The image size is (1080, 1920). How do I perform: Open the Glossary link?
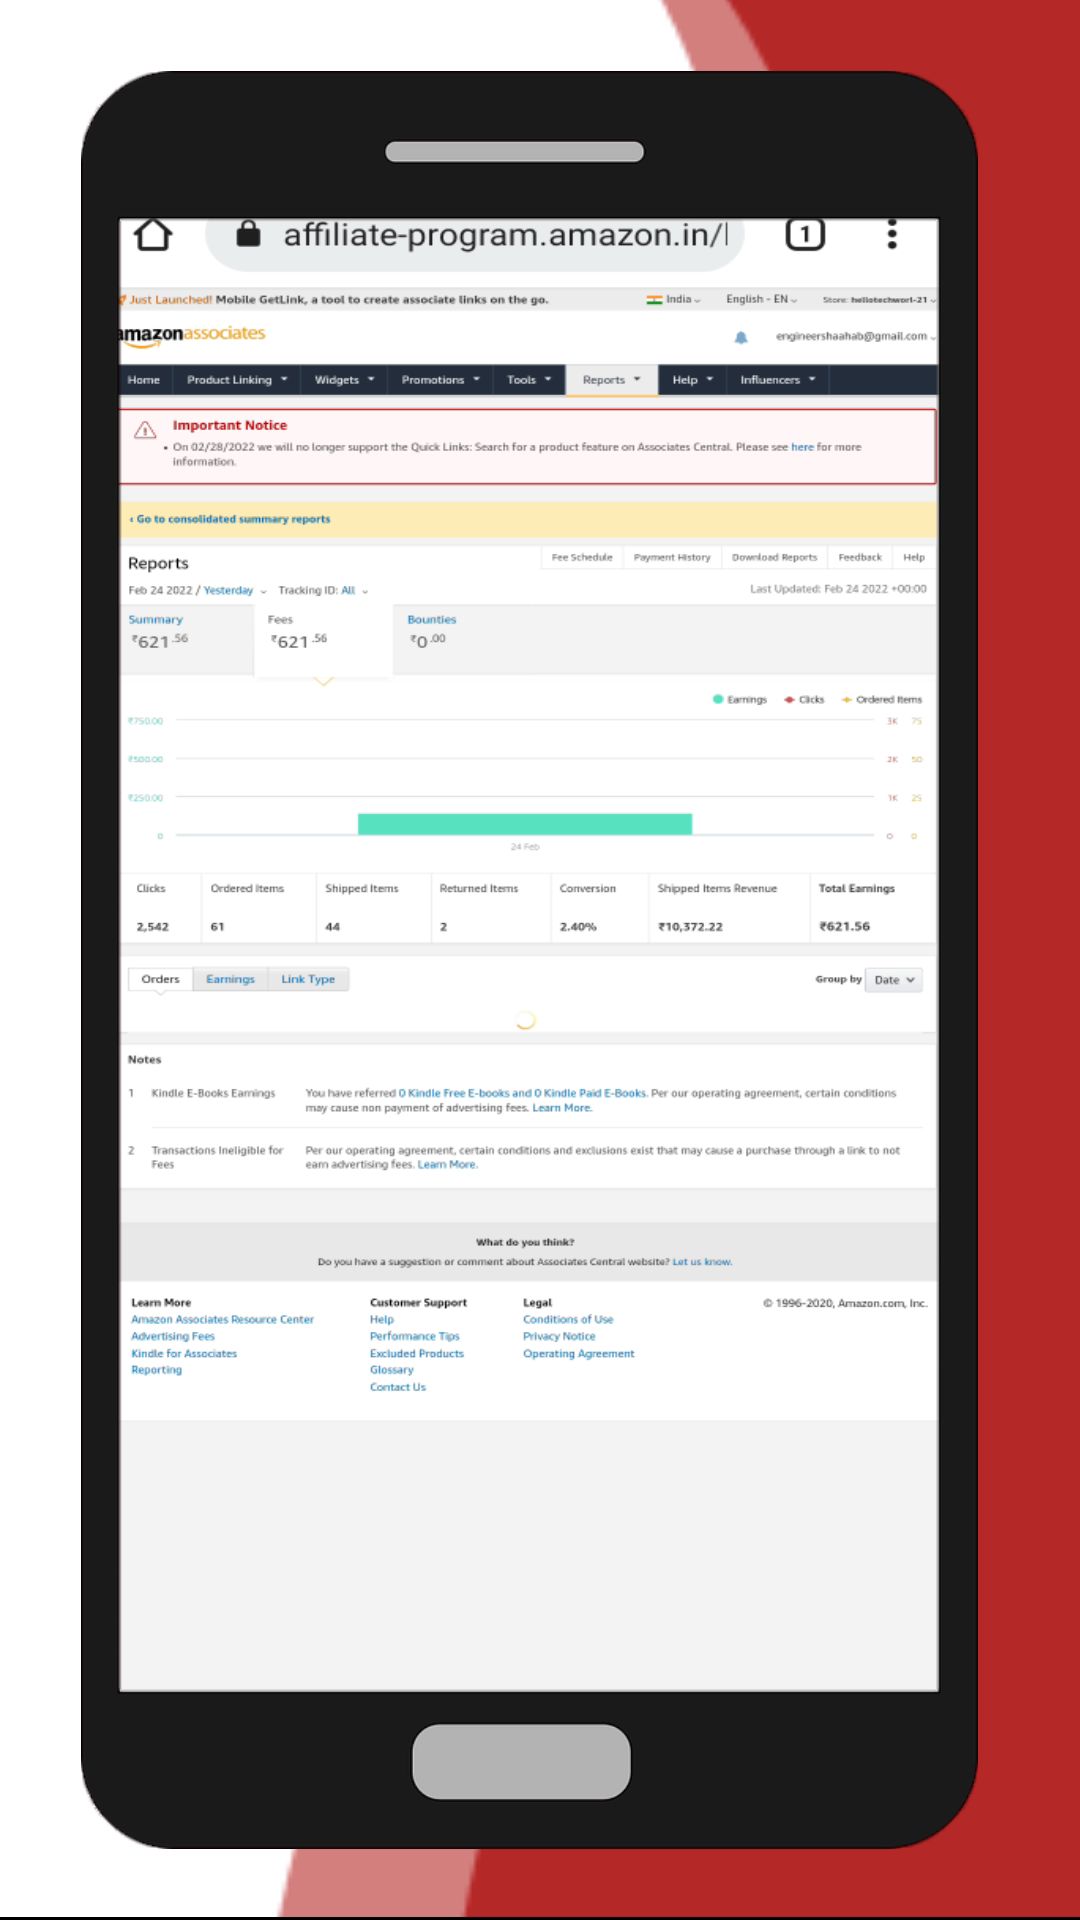[x=392, y=1370]
